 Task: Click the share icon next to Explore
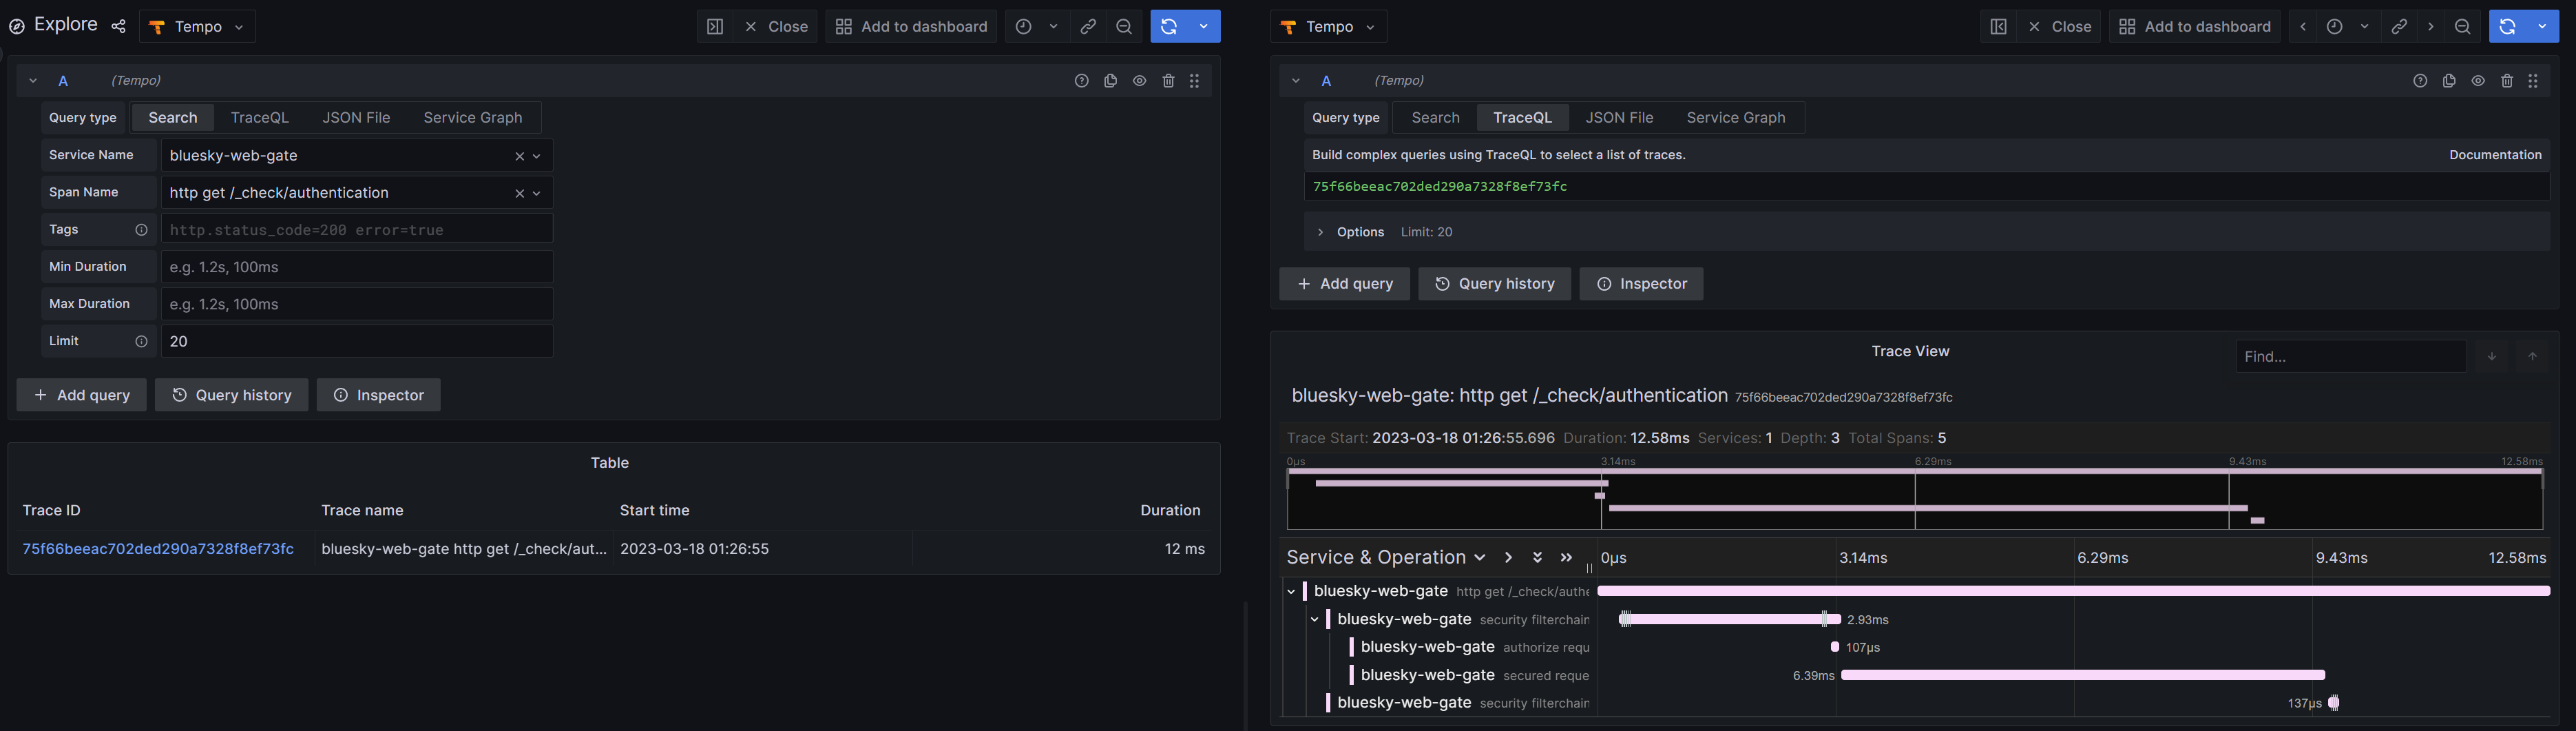coord(118,27)
